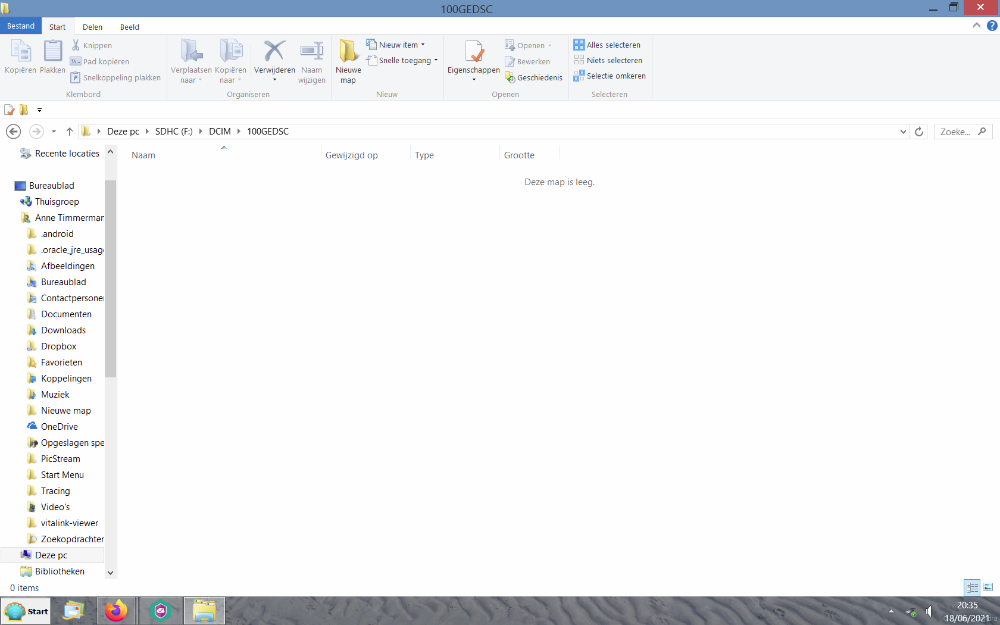Open Eigenschappen properties icon

point(473,54)
